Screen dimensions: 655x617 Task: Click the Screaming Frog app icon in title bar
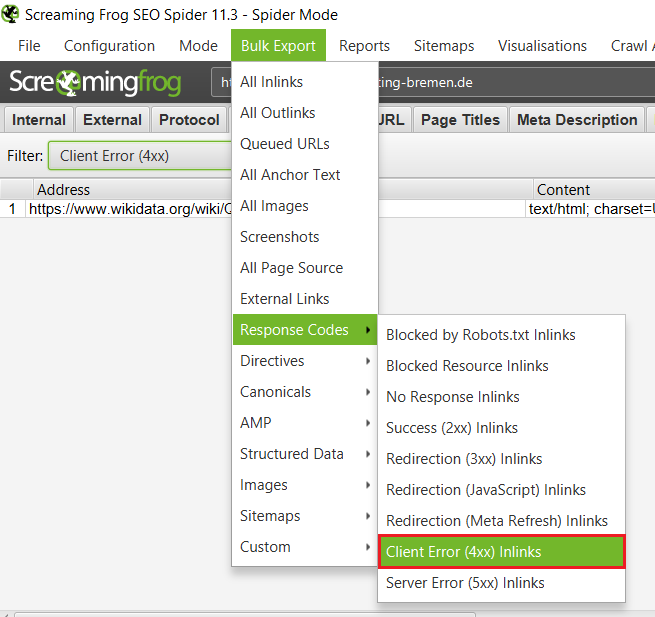[x=10, y=14]
